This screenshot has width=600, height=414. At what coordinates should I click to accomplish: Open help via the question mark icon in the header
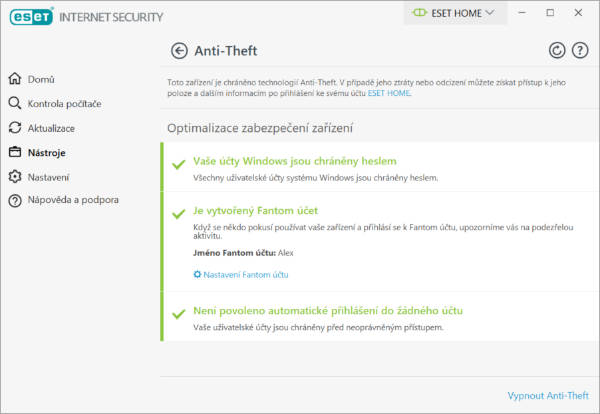pos(580,51)
